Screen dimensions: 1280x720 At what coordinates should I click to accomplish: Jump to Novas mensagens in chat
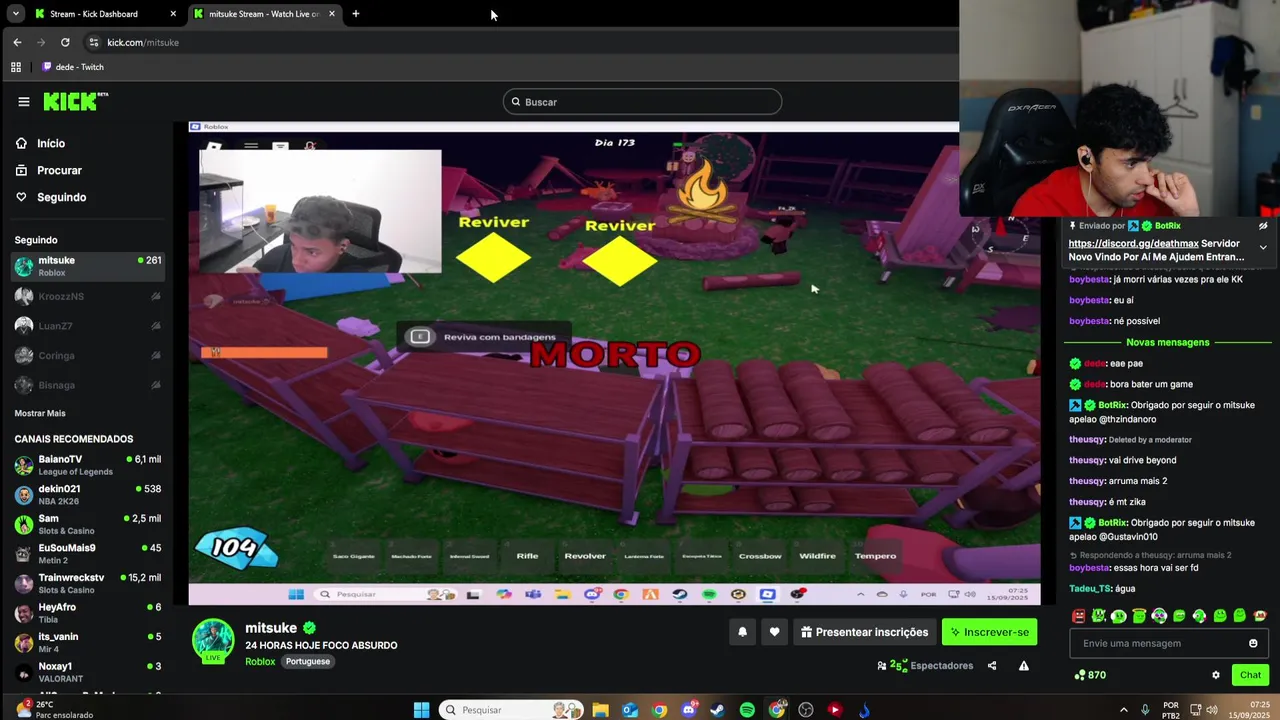coord(1168,342)
